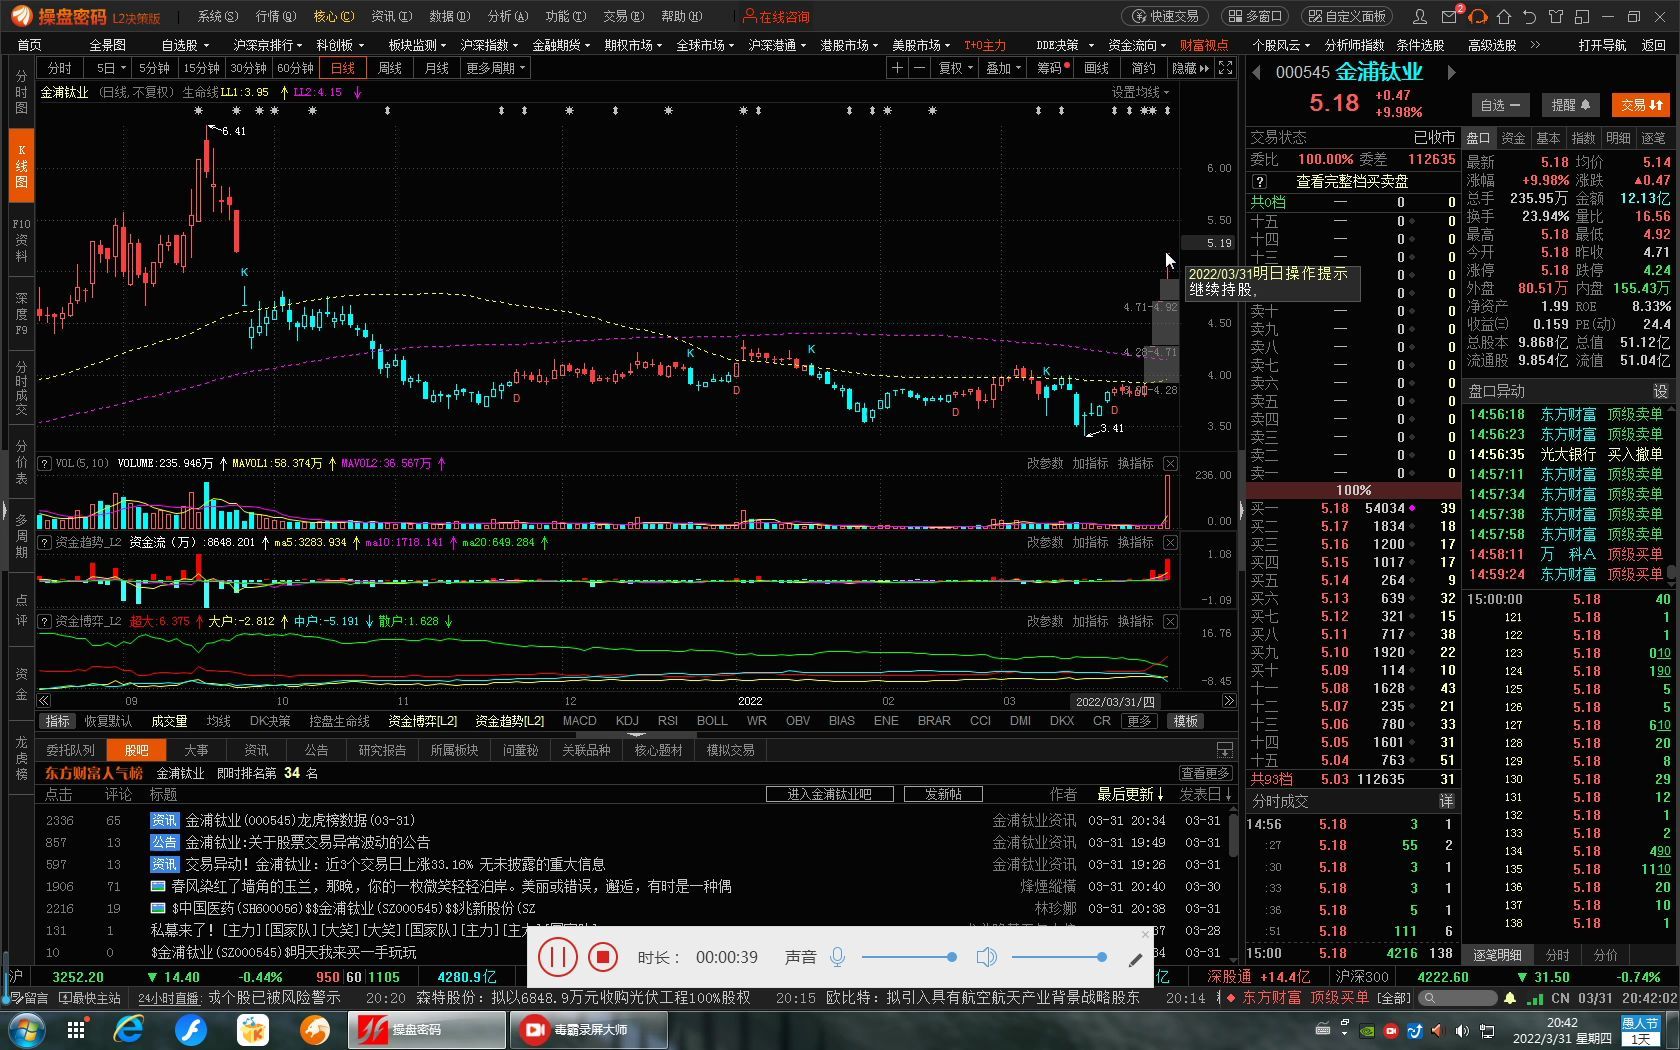
Task: Adjust the recorder speaker volume slider
Action: tap(1059, 957)
